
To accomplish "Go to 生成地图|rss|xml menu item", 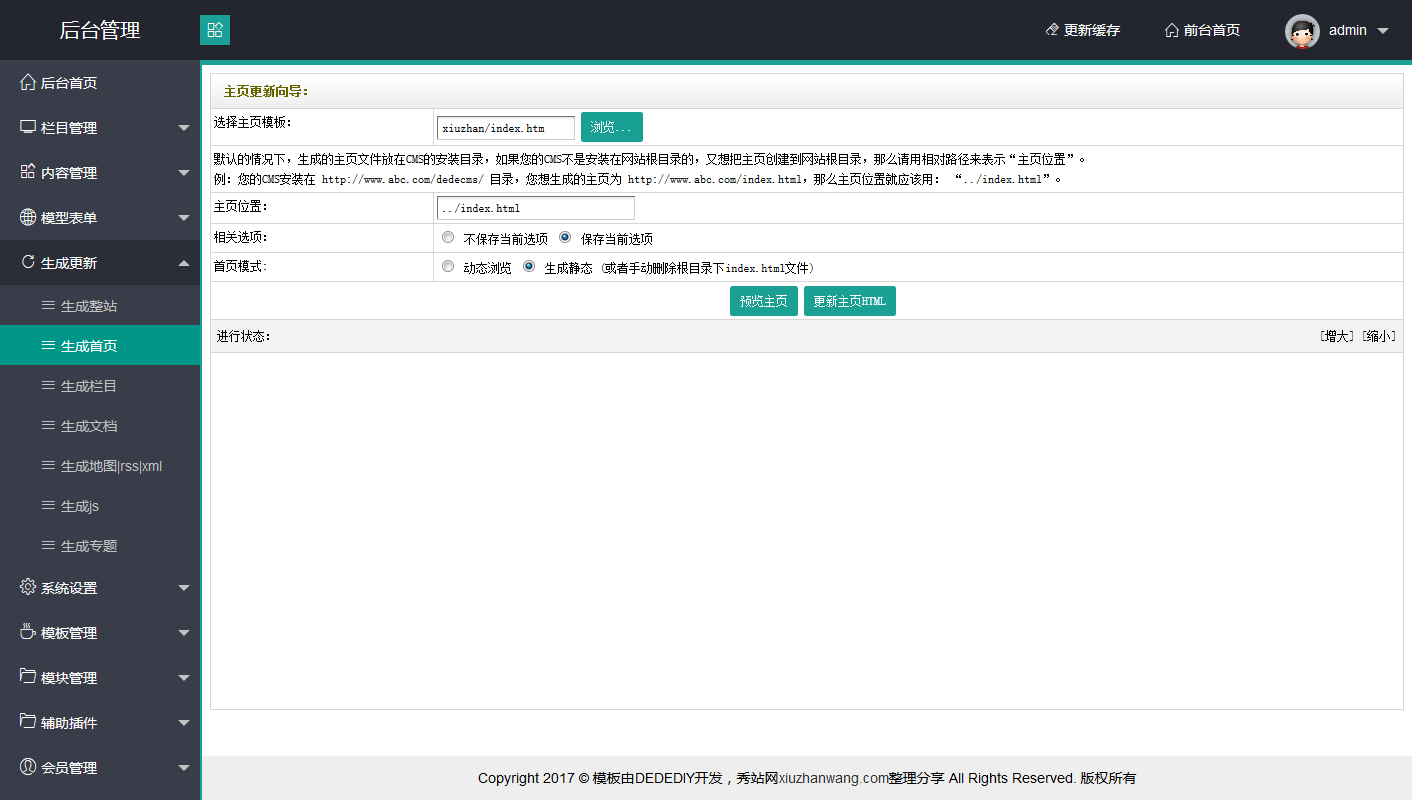I will coord(111,466).
